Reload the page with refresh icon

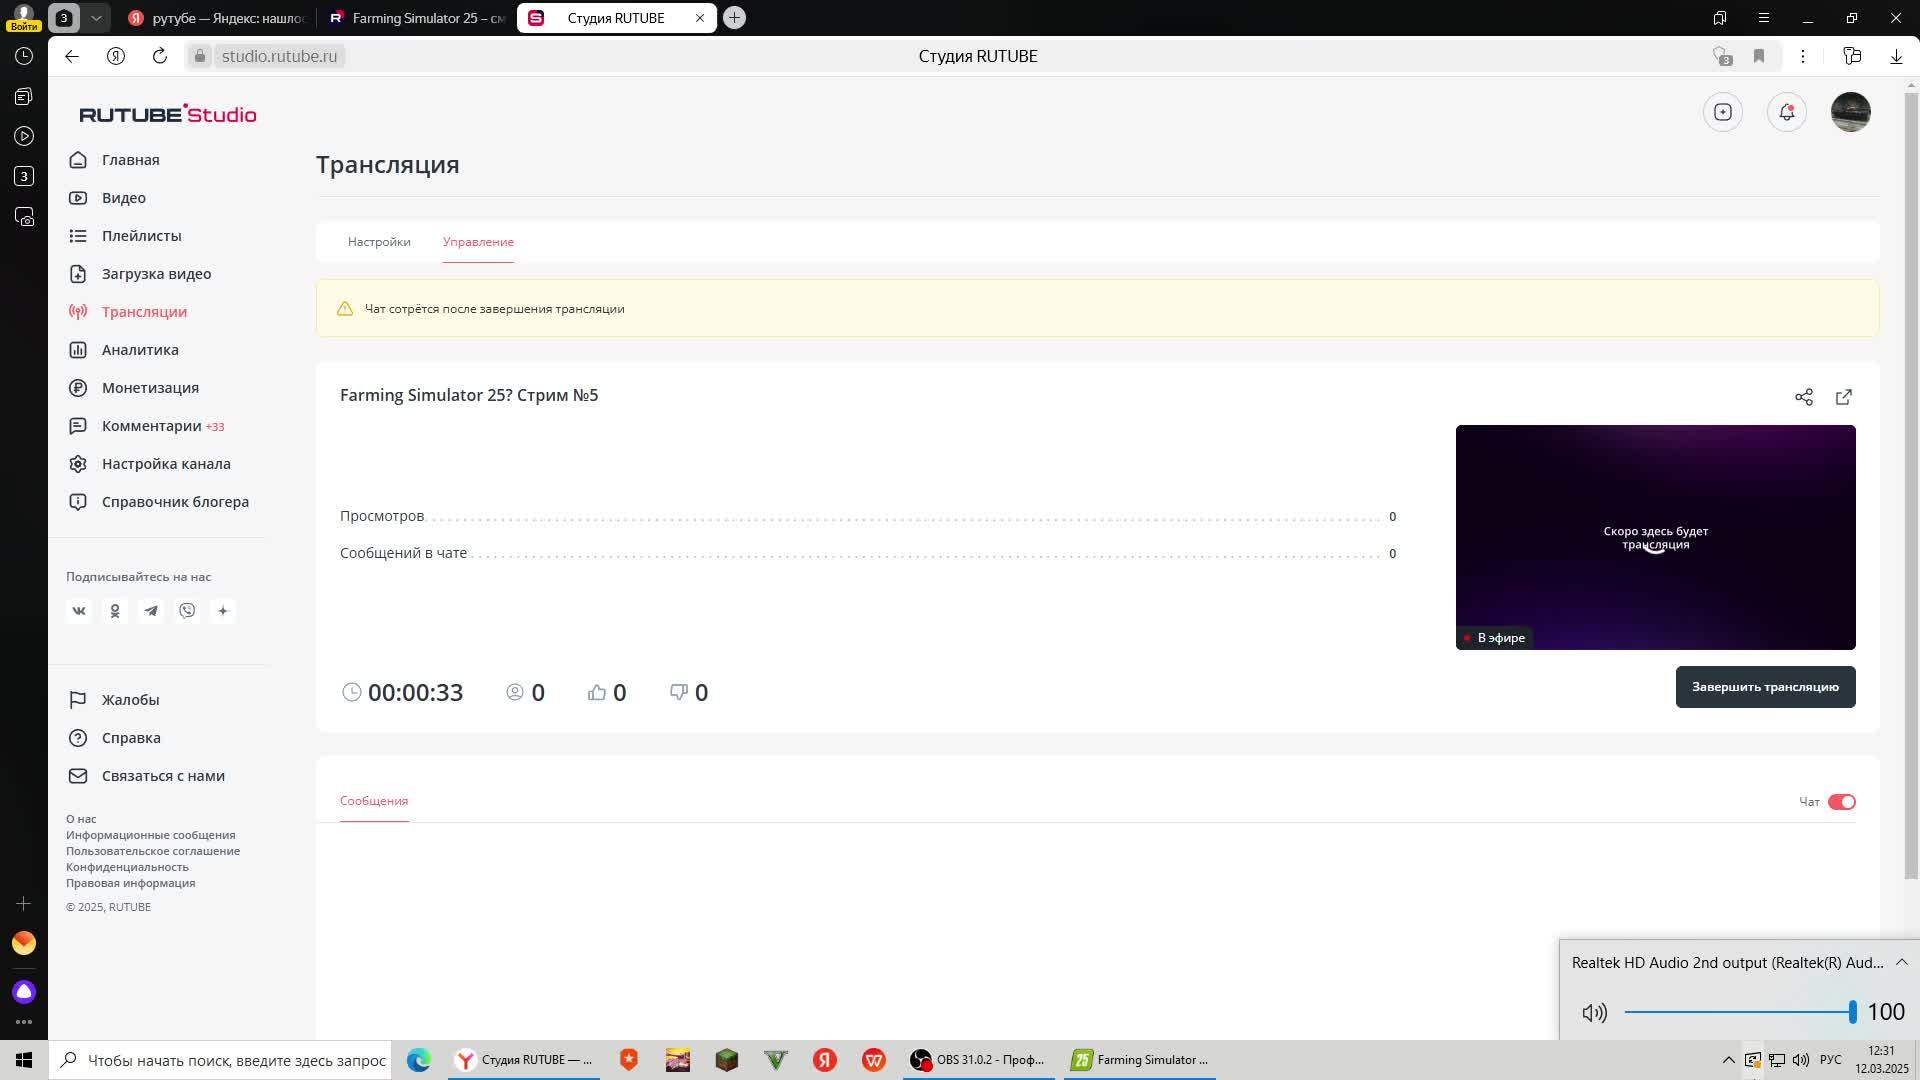160,56
